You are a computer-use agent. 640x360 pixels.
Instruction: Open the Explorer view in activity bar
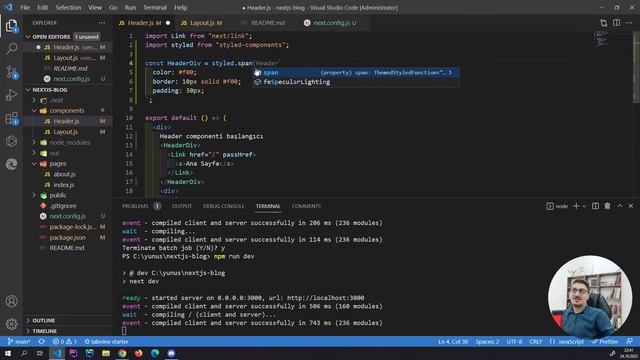11,27
